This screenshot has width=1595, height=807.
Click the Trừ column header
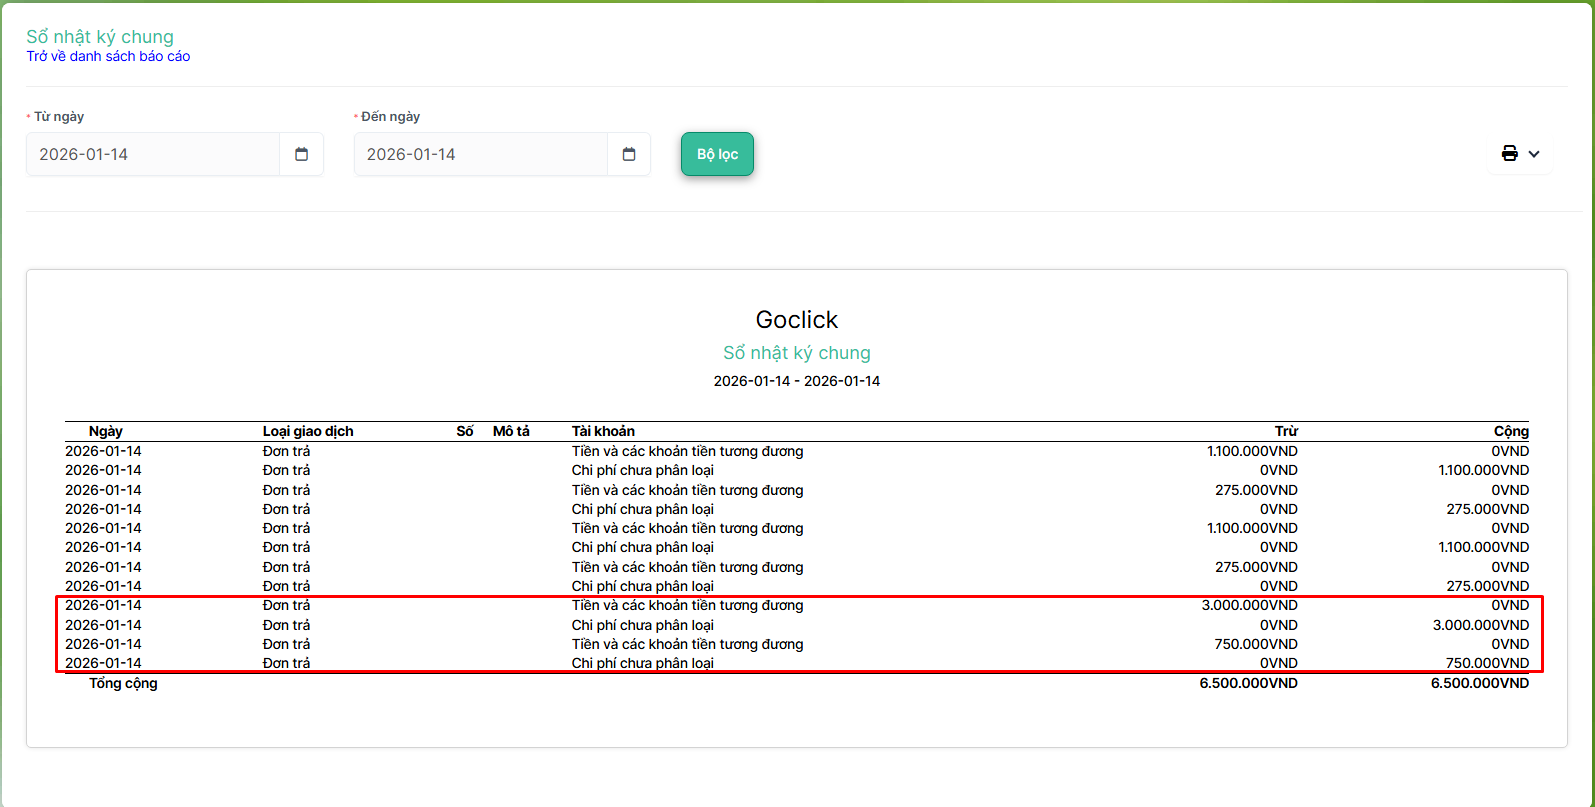pos(1286,431)
